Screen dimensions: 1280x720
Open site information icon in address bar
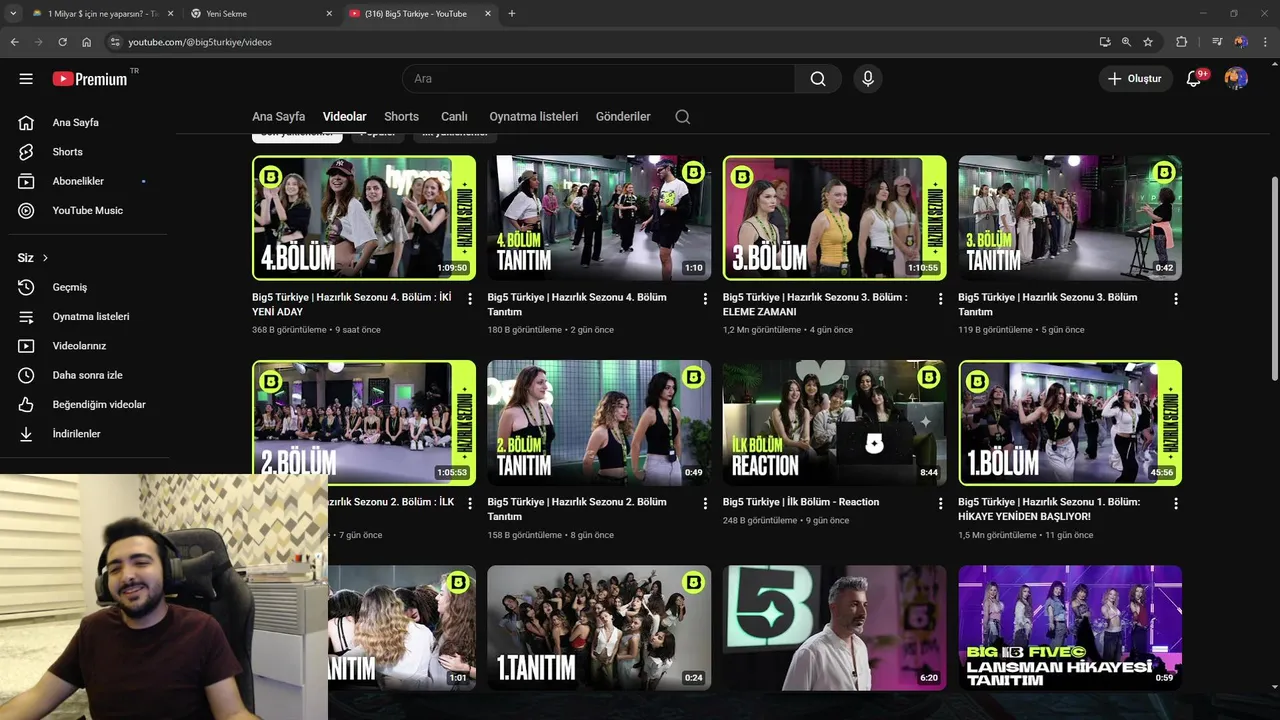click(115, 42)
